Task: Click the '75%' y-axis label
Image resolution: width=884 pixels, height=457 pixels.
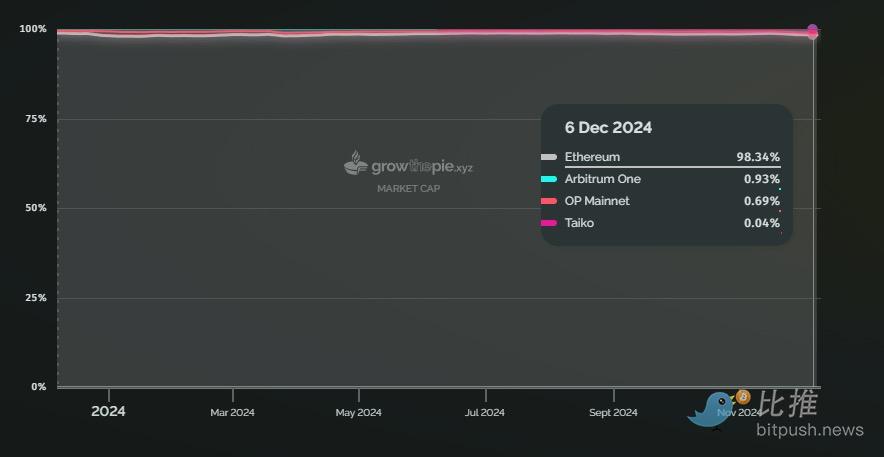Action: pos(35,119)
